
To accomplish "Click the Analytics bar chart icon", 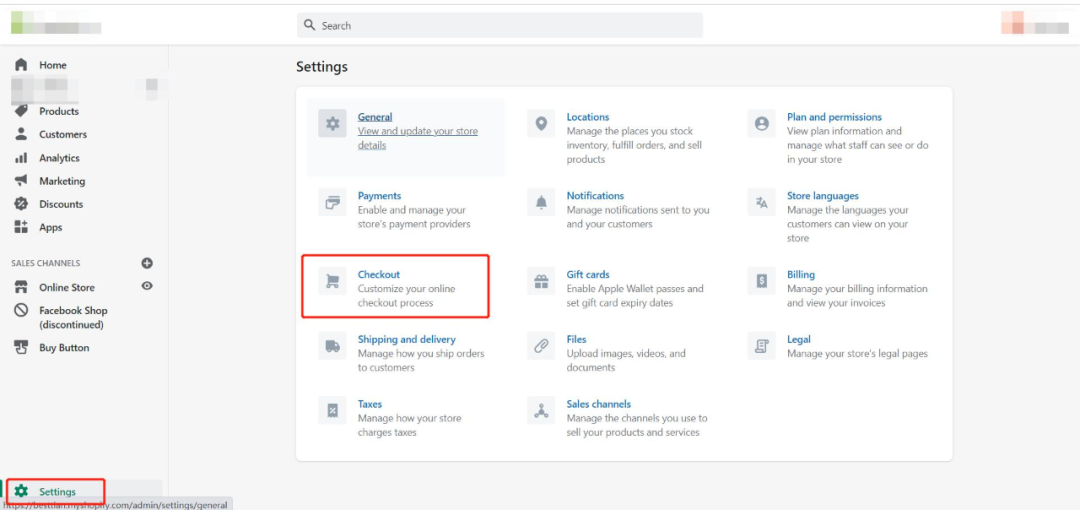I will (21, 158).
